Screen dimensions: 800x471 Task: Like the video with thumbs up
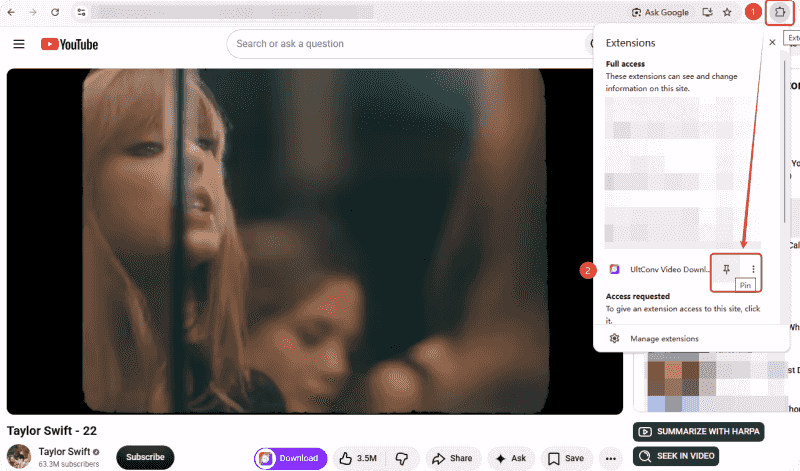(x=359, y=458)
